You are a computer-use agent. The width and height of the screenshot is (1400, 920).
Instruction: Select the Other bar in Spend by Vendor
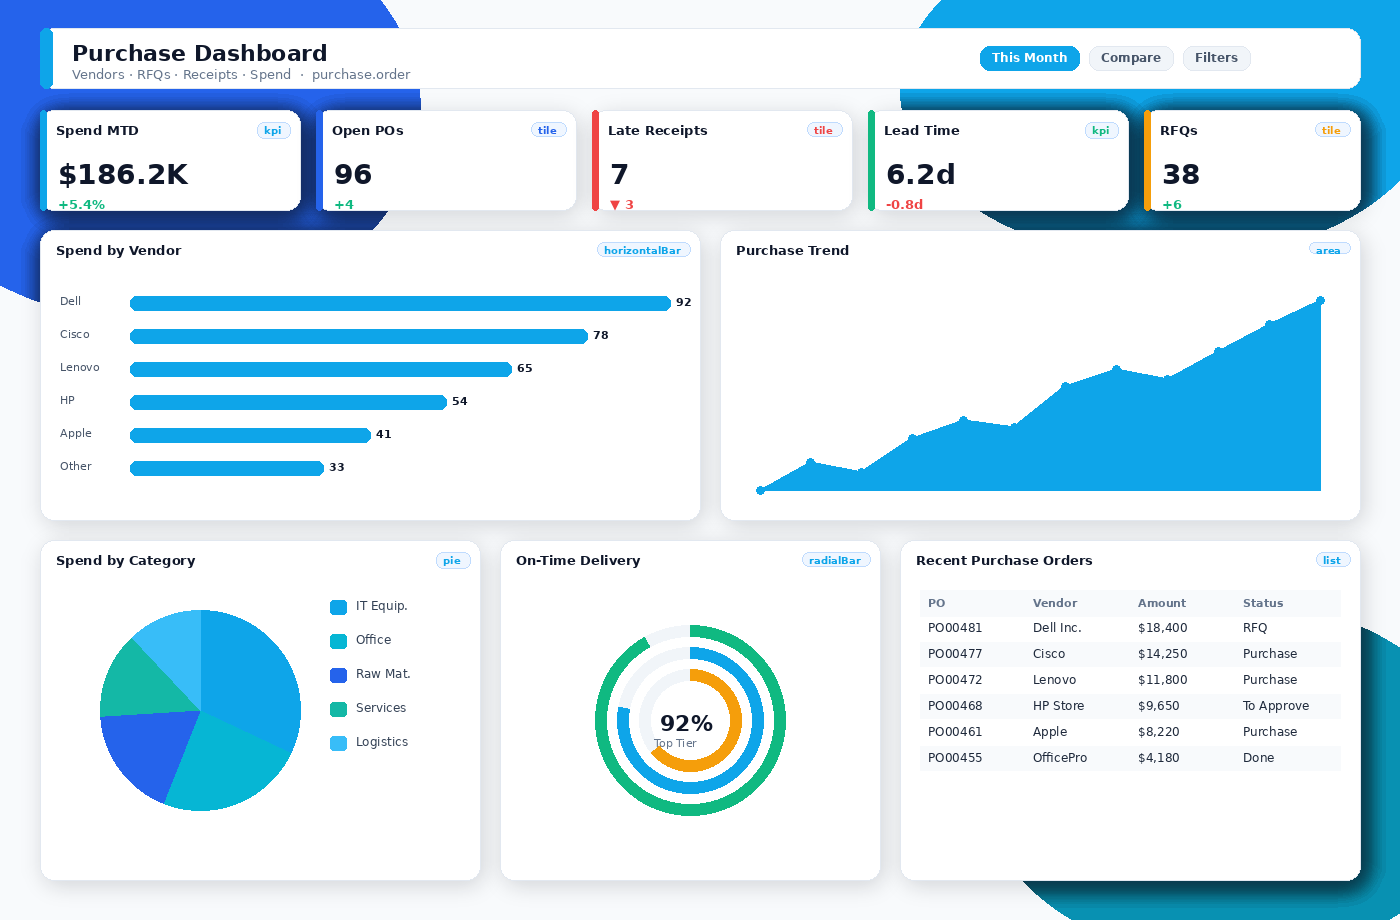pos(227,468)
